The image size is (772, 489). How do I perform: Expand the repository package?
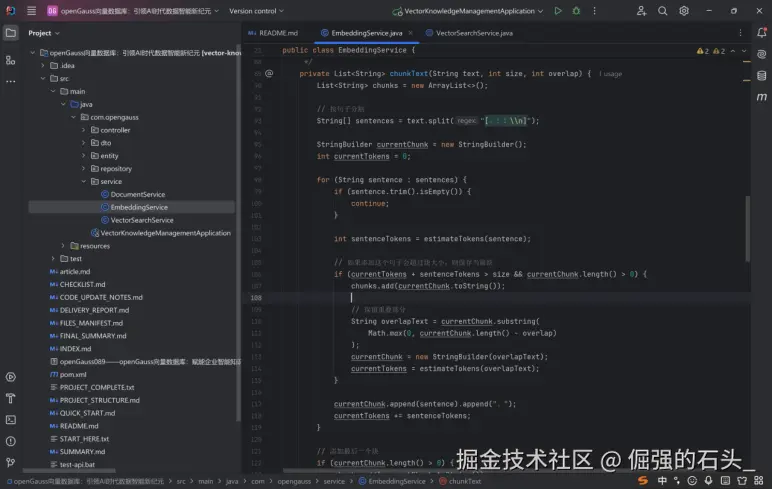84,168
